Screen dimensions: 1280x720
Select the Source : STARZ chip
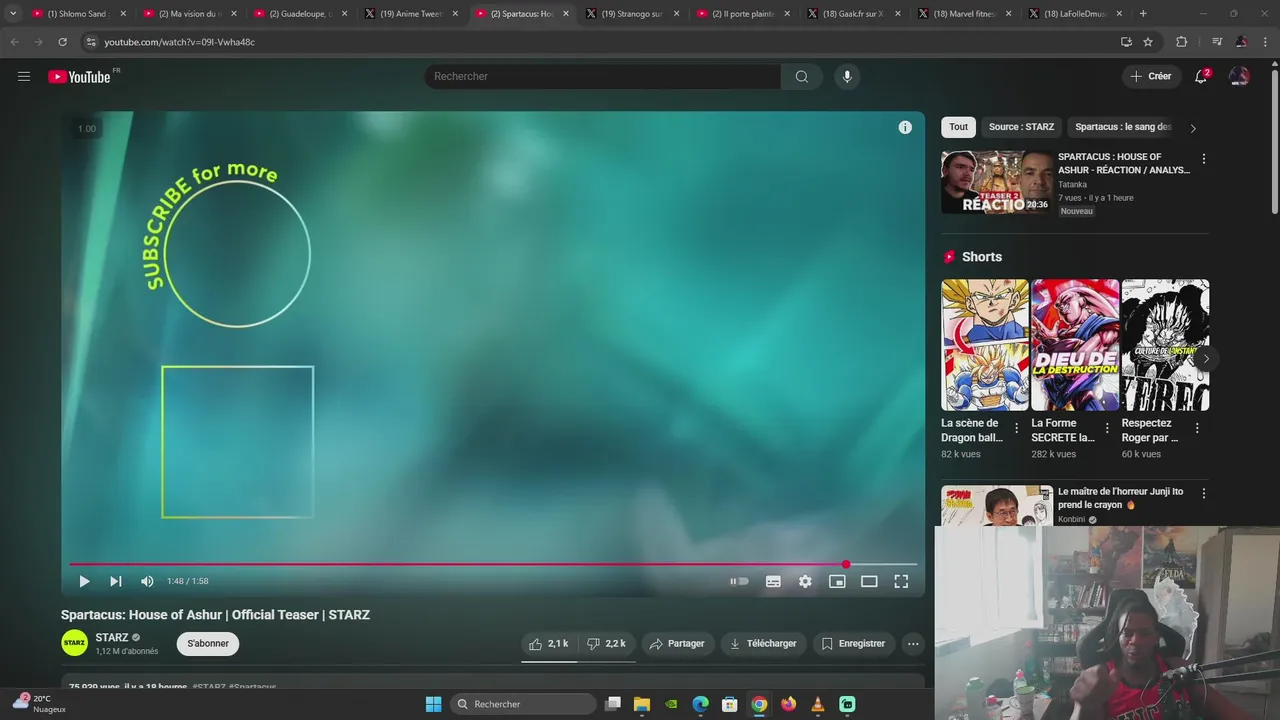click(1021, 127)
